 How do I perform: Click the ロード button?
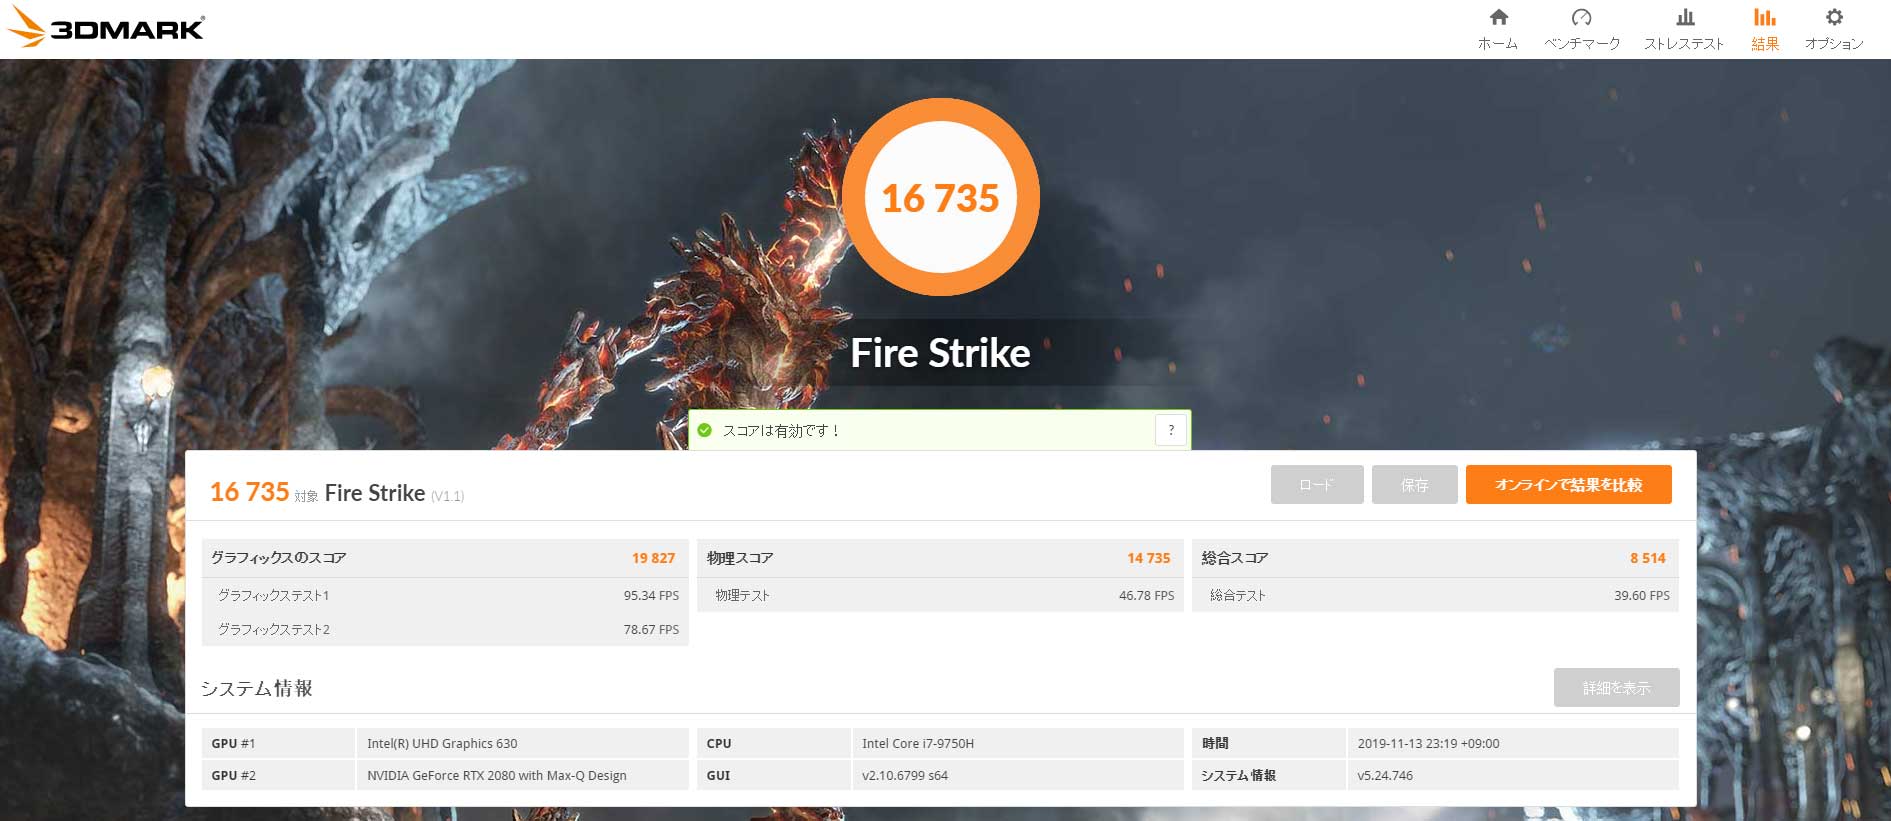1317,484
